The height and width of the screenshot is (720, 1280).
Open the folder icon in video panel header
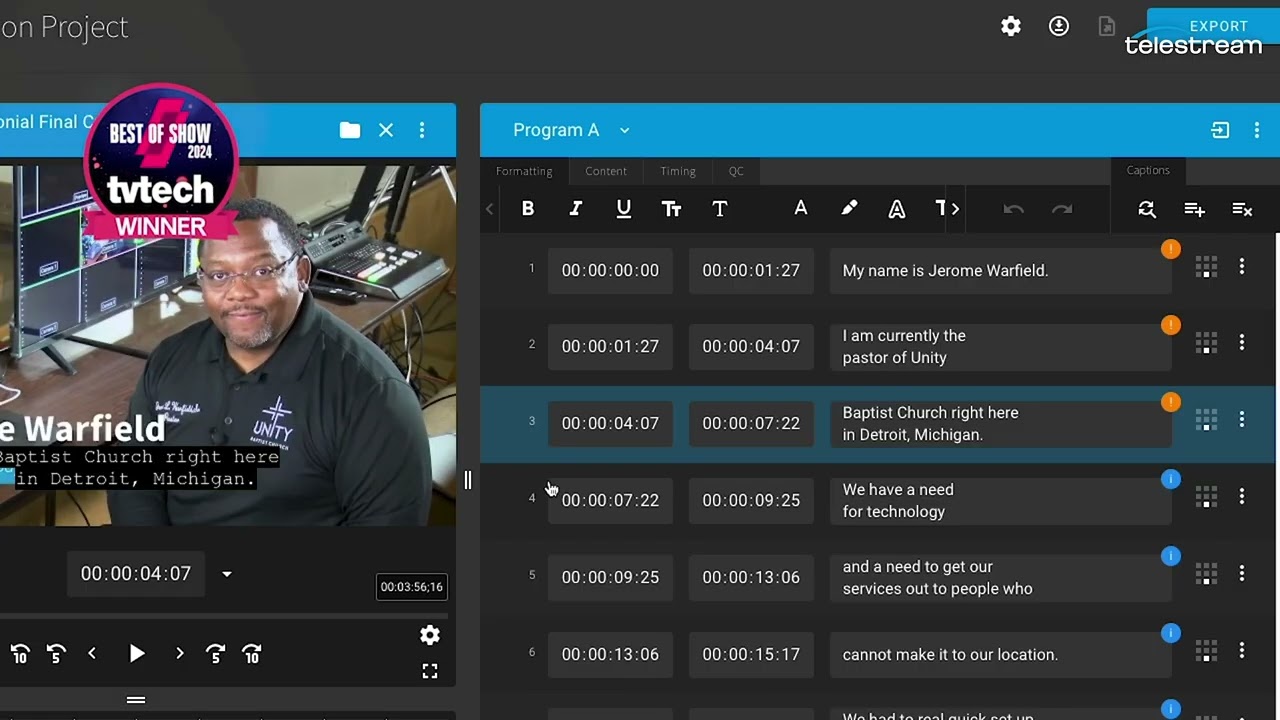350,130
